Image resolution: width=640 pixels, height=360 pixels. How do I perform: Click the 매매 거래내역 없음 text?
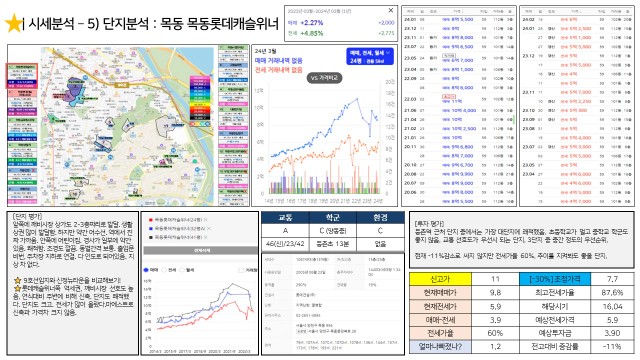[x=279, y=60]
